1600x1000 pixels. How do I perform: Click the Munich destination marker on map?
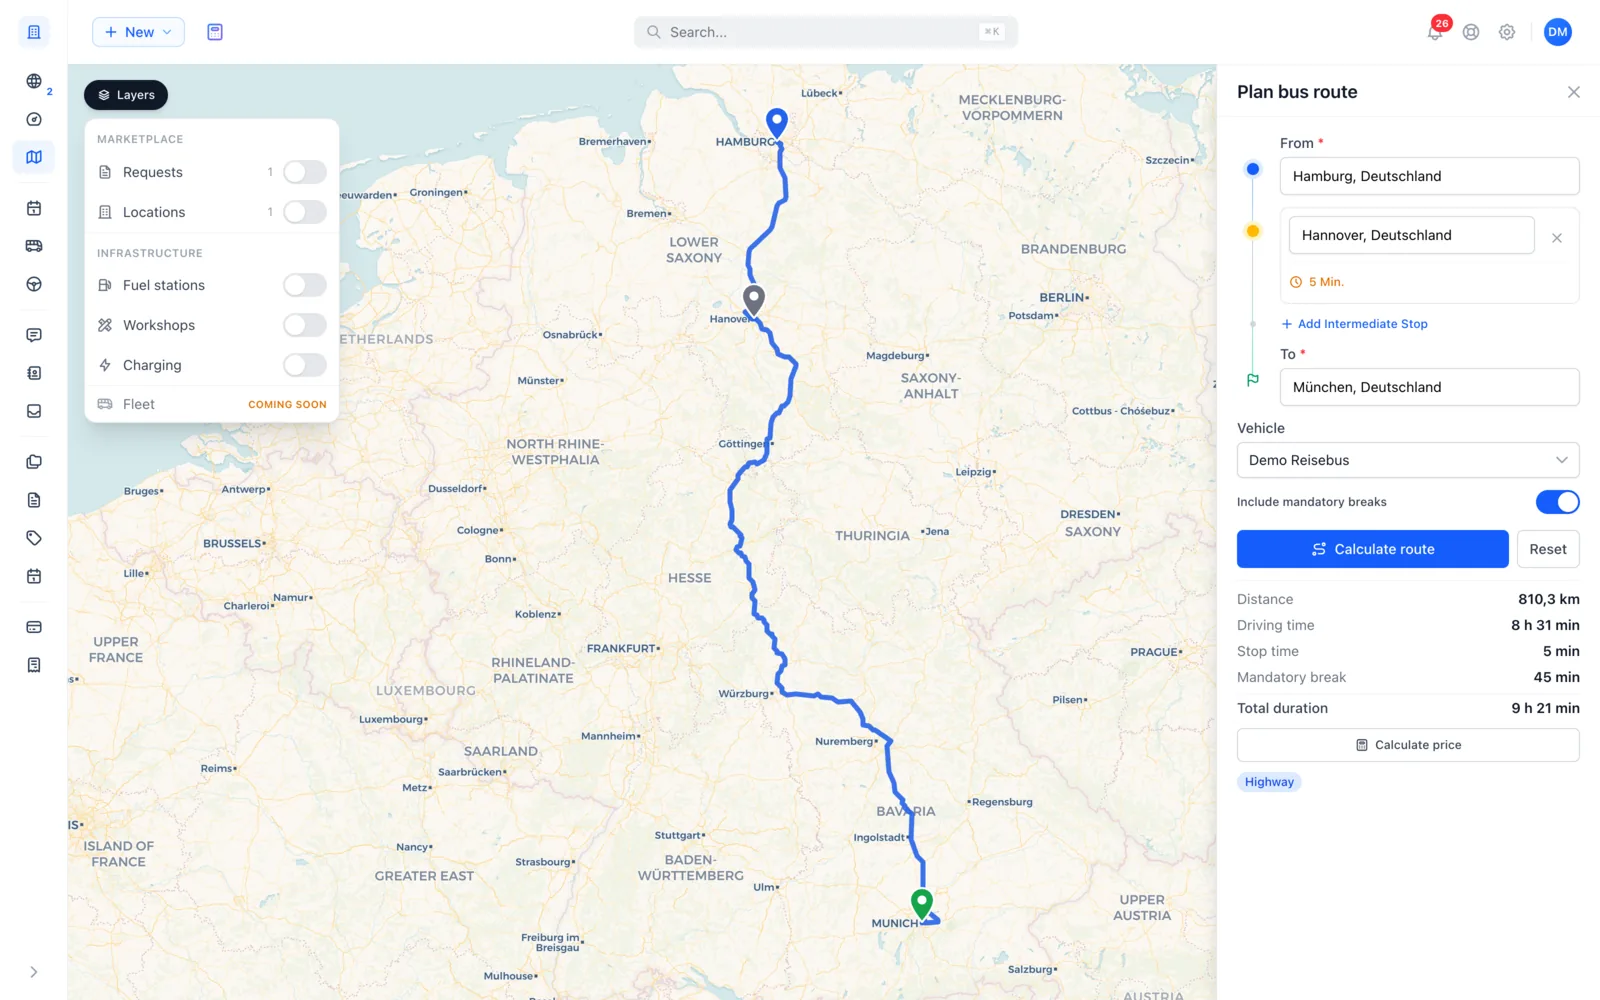coord(922,903)
